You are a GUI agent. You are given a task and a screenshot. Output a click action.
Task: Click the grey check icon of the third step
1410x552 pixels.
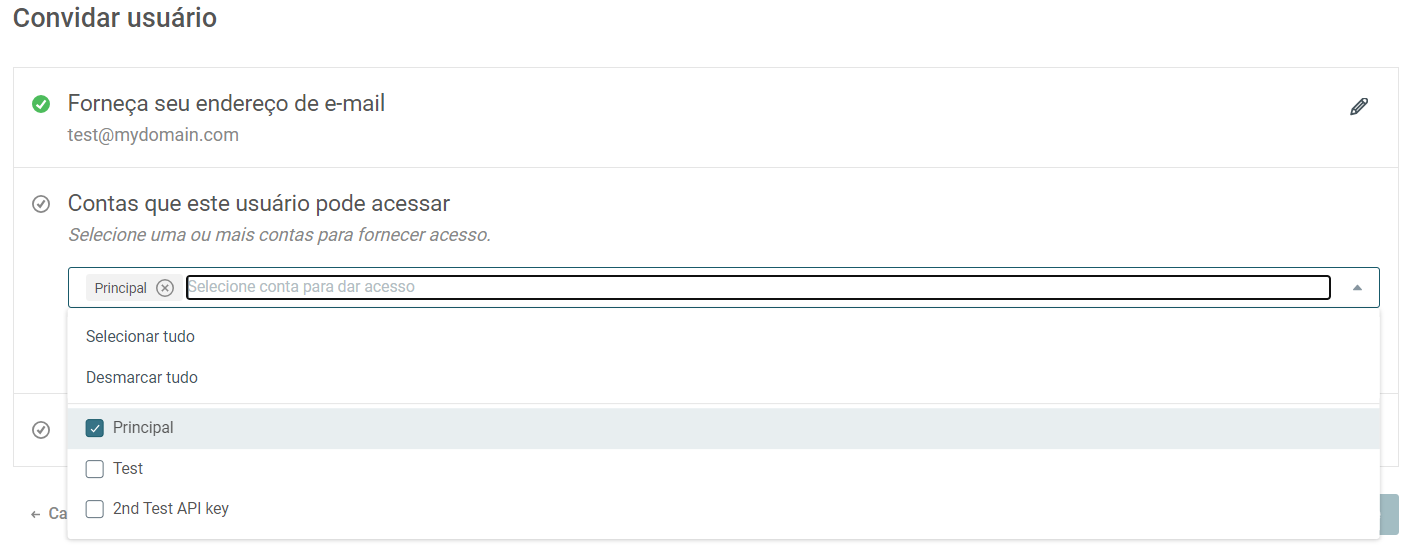pos(41,430)
